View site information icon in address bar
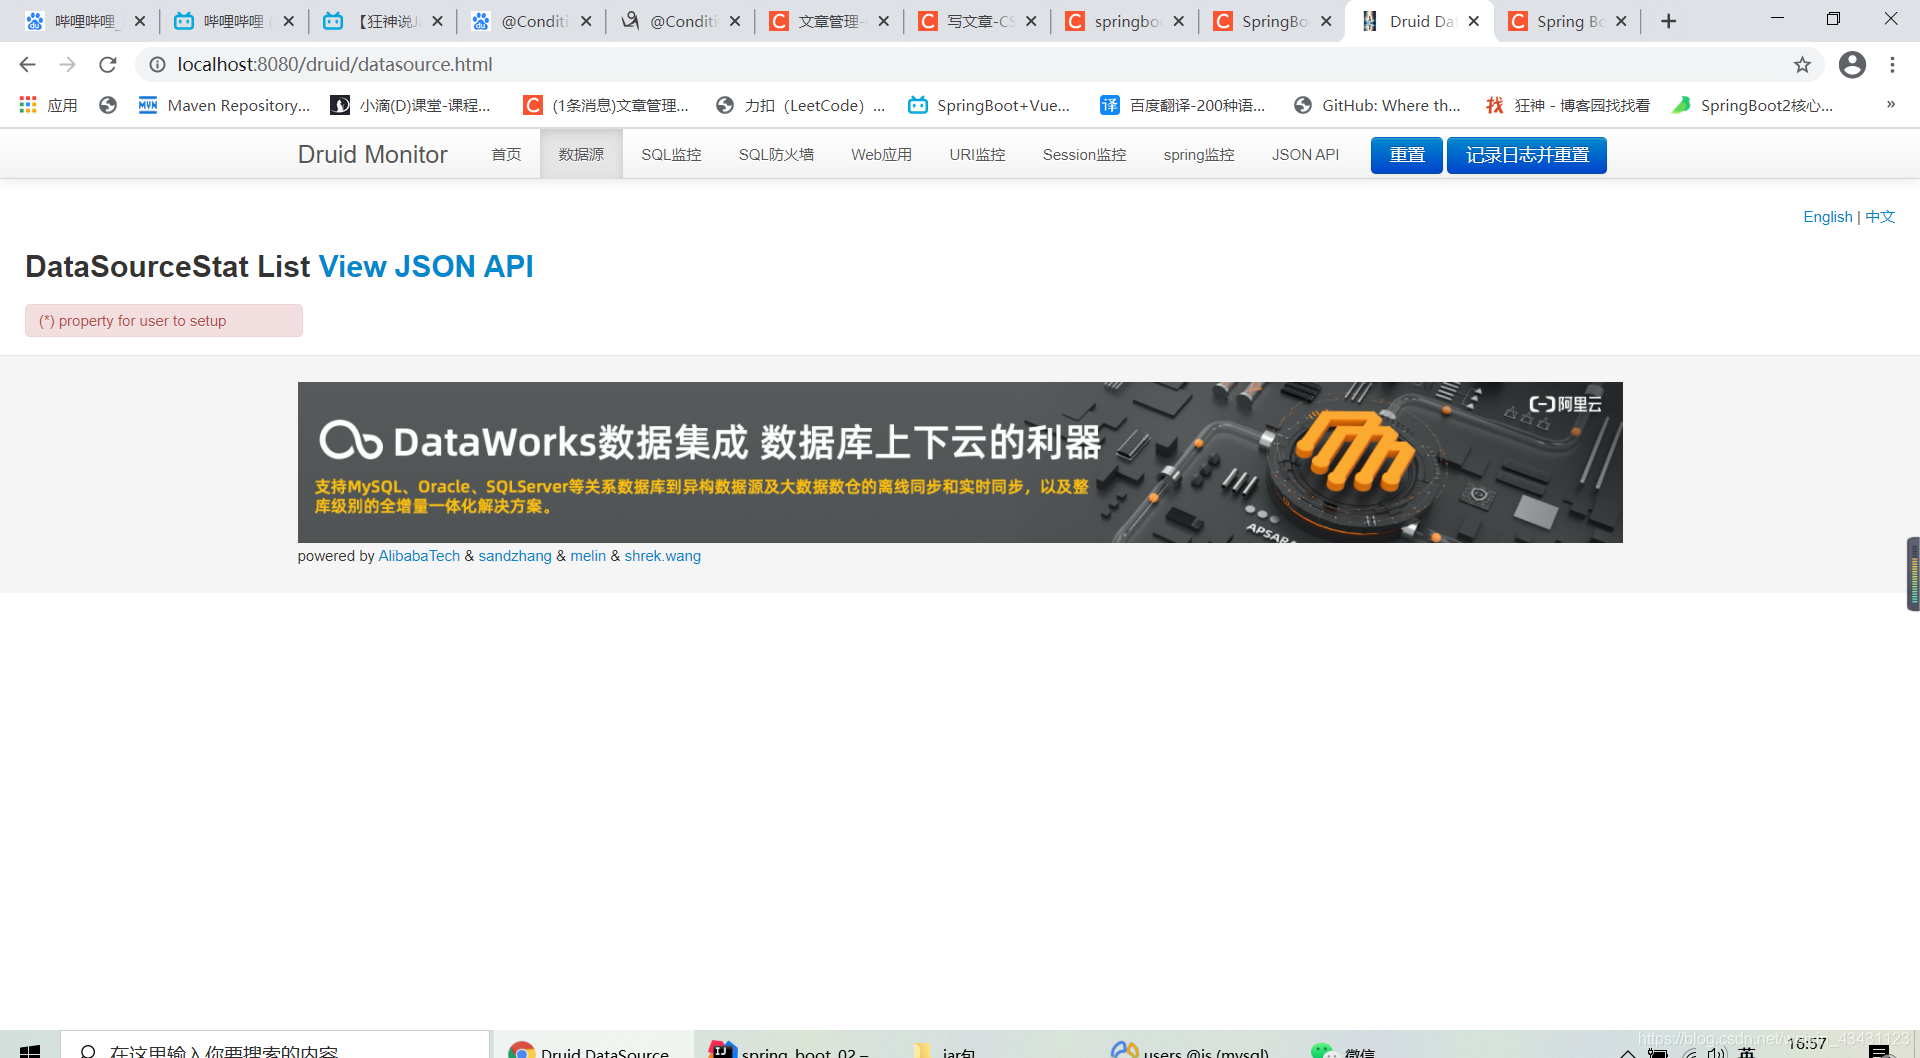The image size is (1920, 1058). [157, 65]
